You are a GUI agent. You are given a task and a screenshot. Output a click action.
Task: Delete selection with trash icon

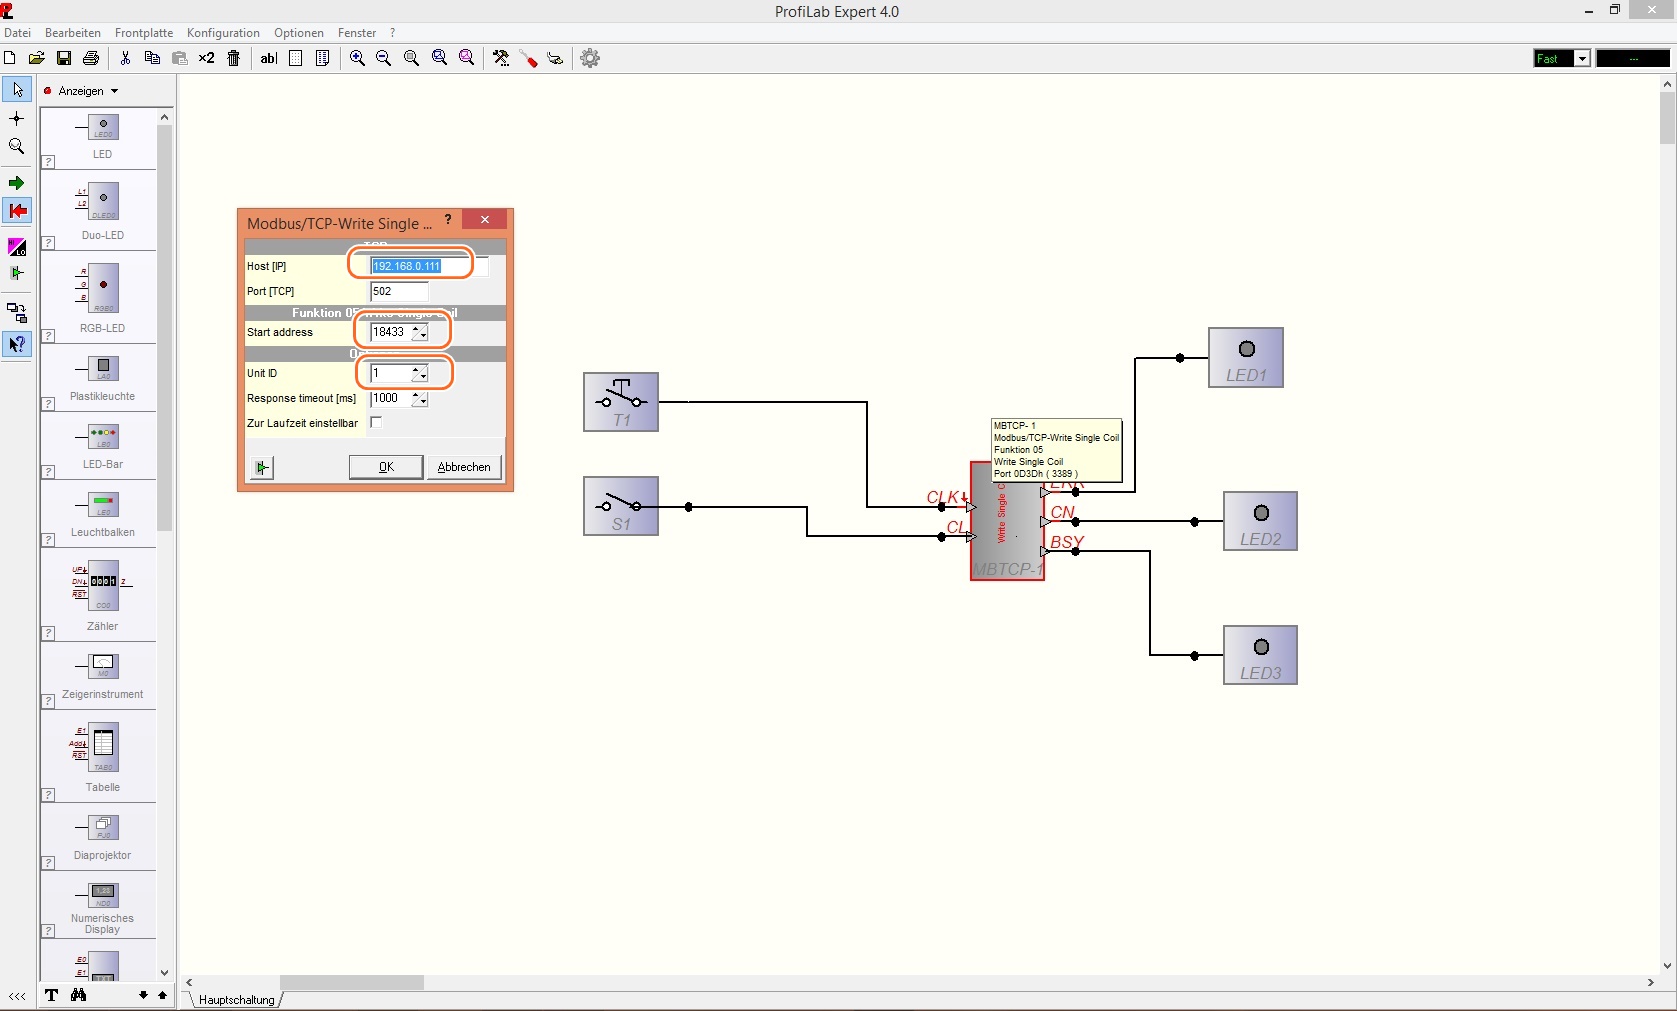click(234, 58)
